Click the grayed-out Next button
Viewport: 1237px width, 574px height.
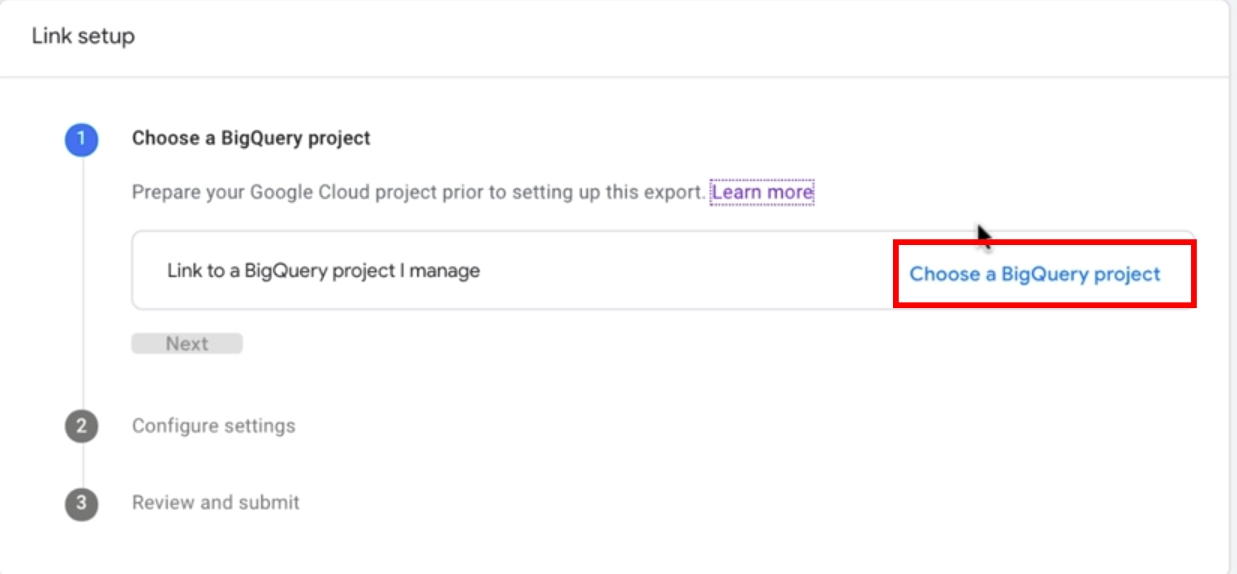(x=187, y=344)
